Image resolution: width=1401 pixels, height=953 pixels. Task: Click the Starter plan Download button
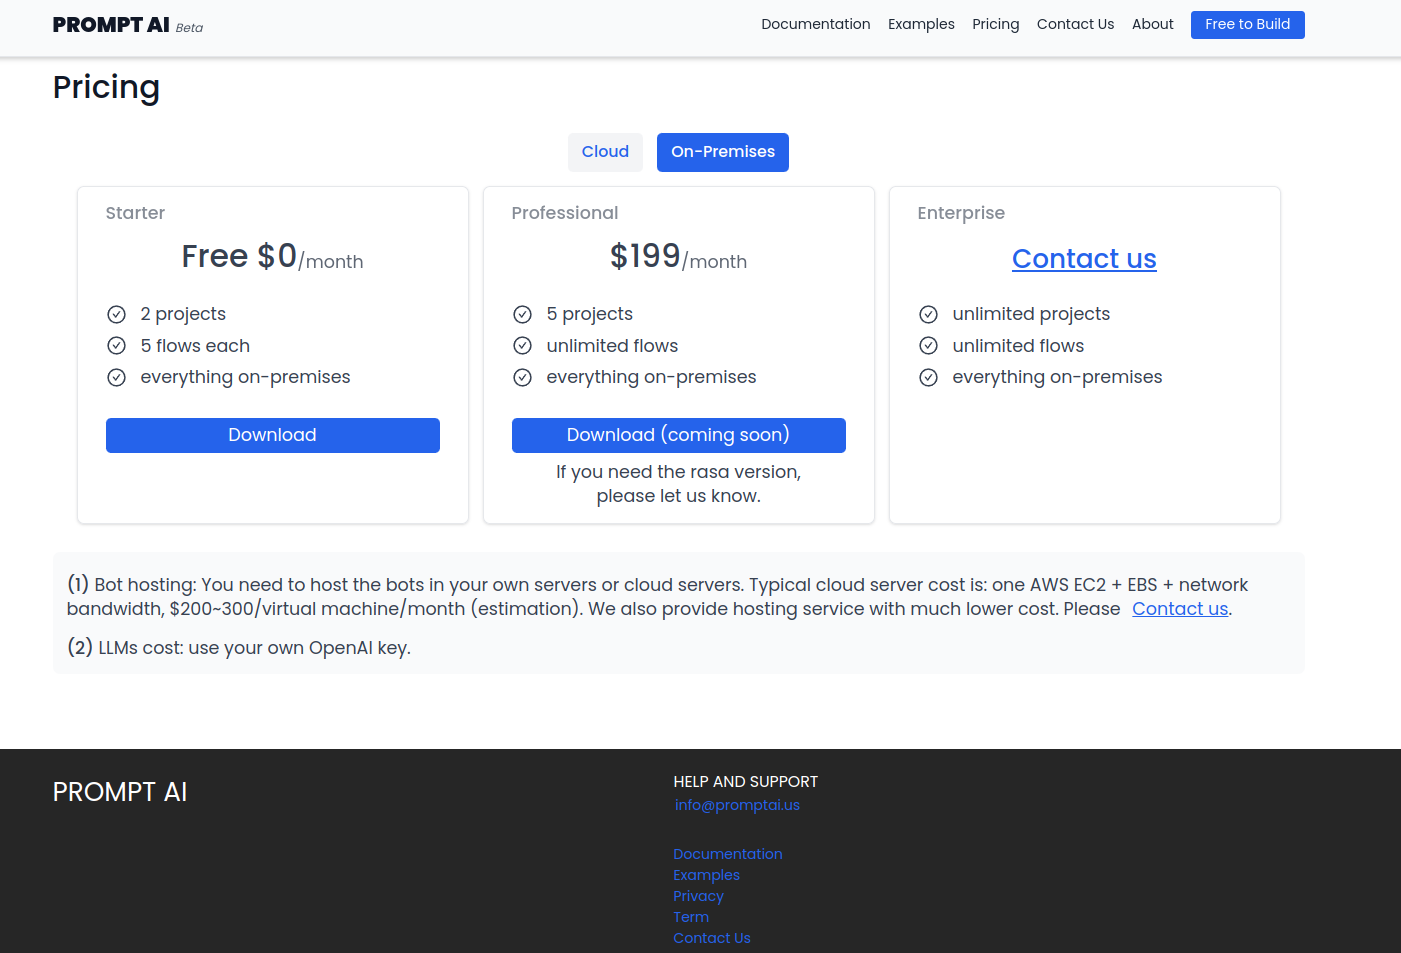click(273, 435)
